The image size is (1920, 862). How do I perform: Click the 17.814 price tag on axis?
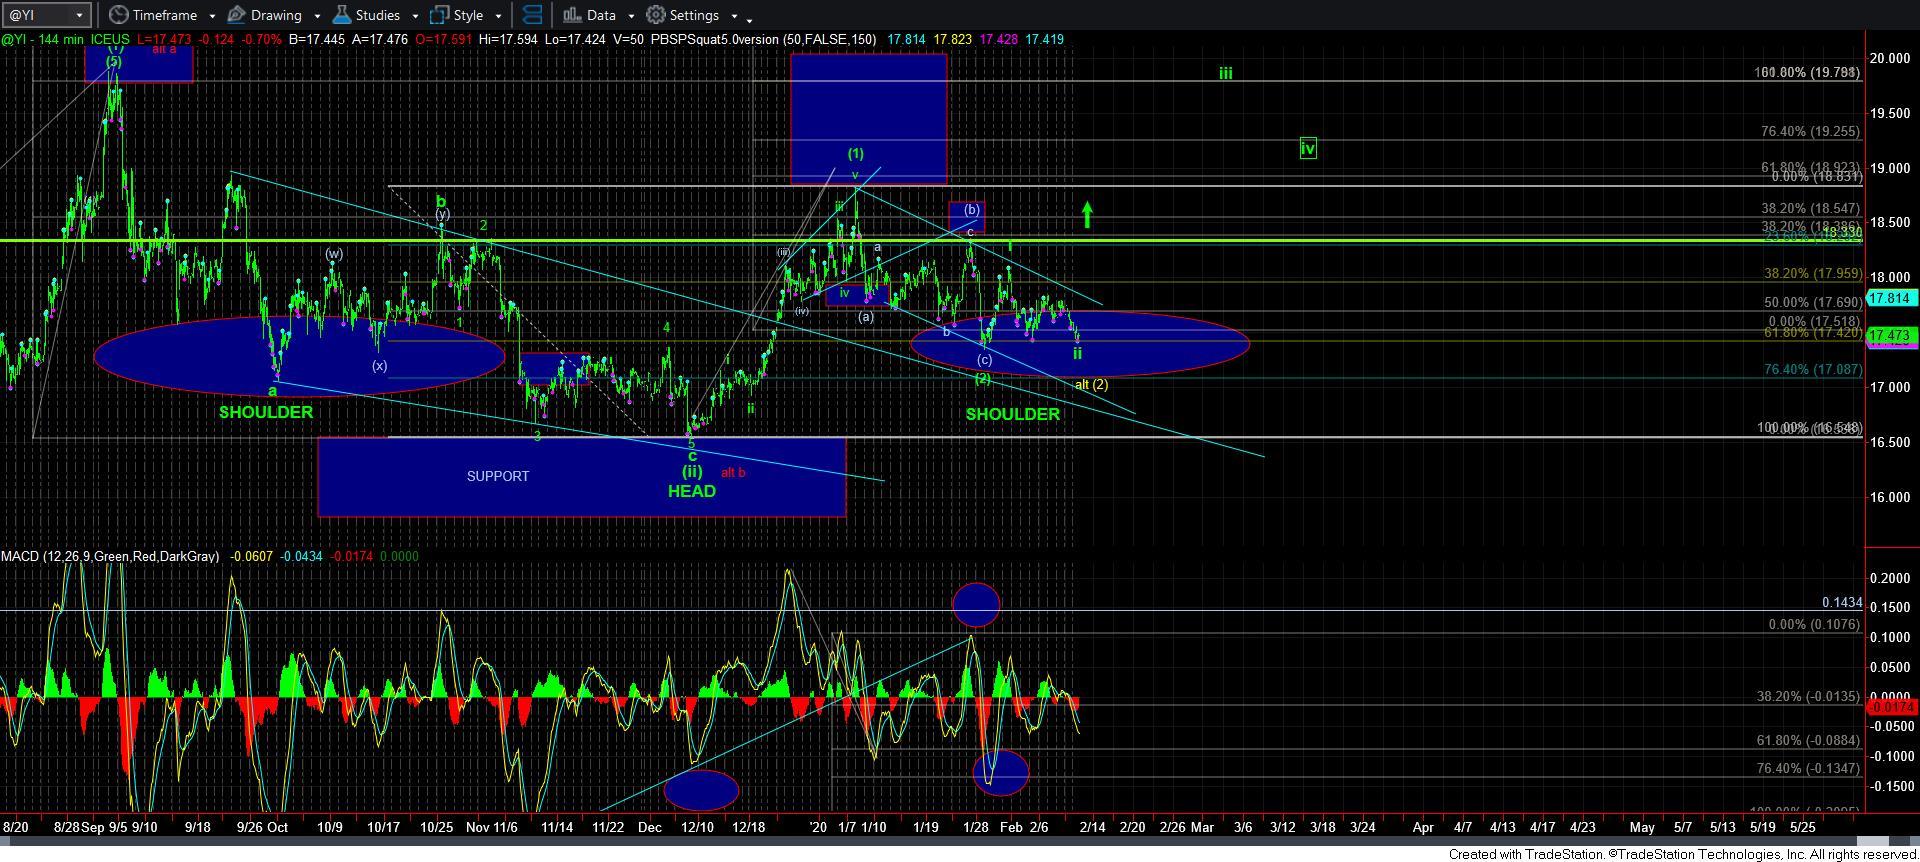[1891, 298]
